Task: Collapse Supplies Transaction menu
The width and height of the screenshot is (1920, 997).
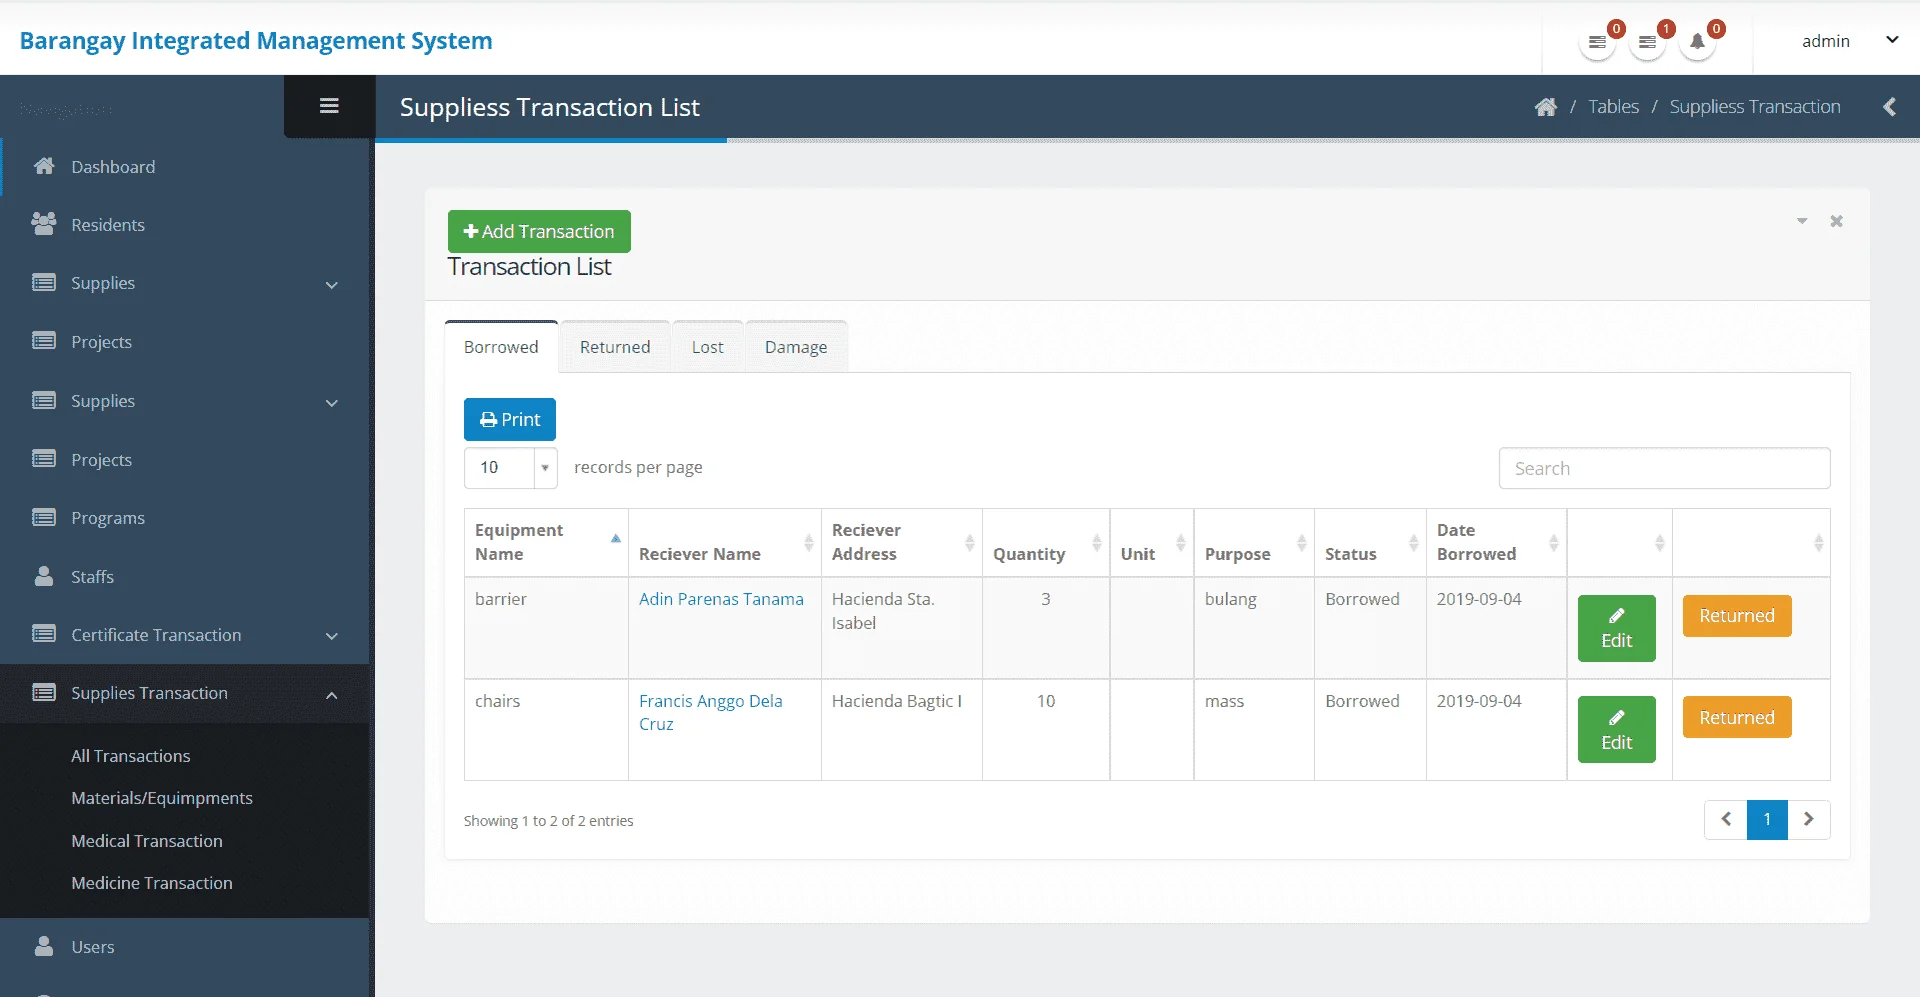Action: pos(185,693)
